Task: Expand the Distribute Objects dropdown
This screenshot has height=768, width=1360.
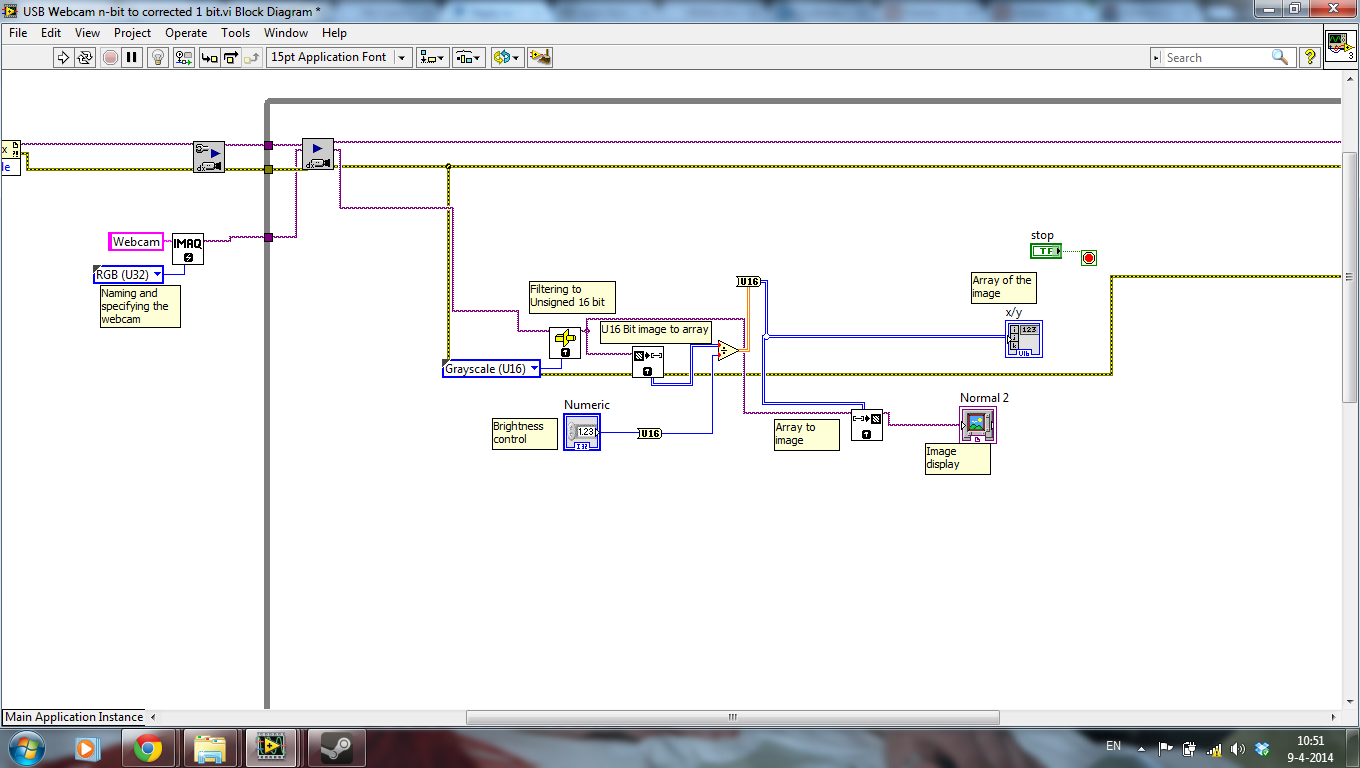Action: (469, 58)
